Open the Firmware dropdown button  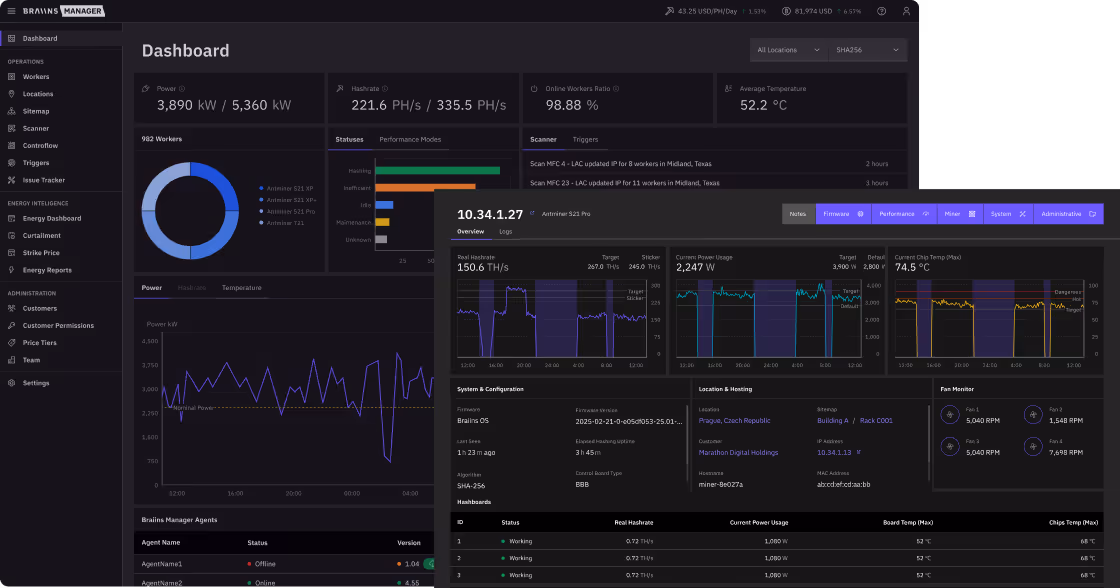tap(843, 214)
